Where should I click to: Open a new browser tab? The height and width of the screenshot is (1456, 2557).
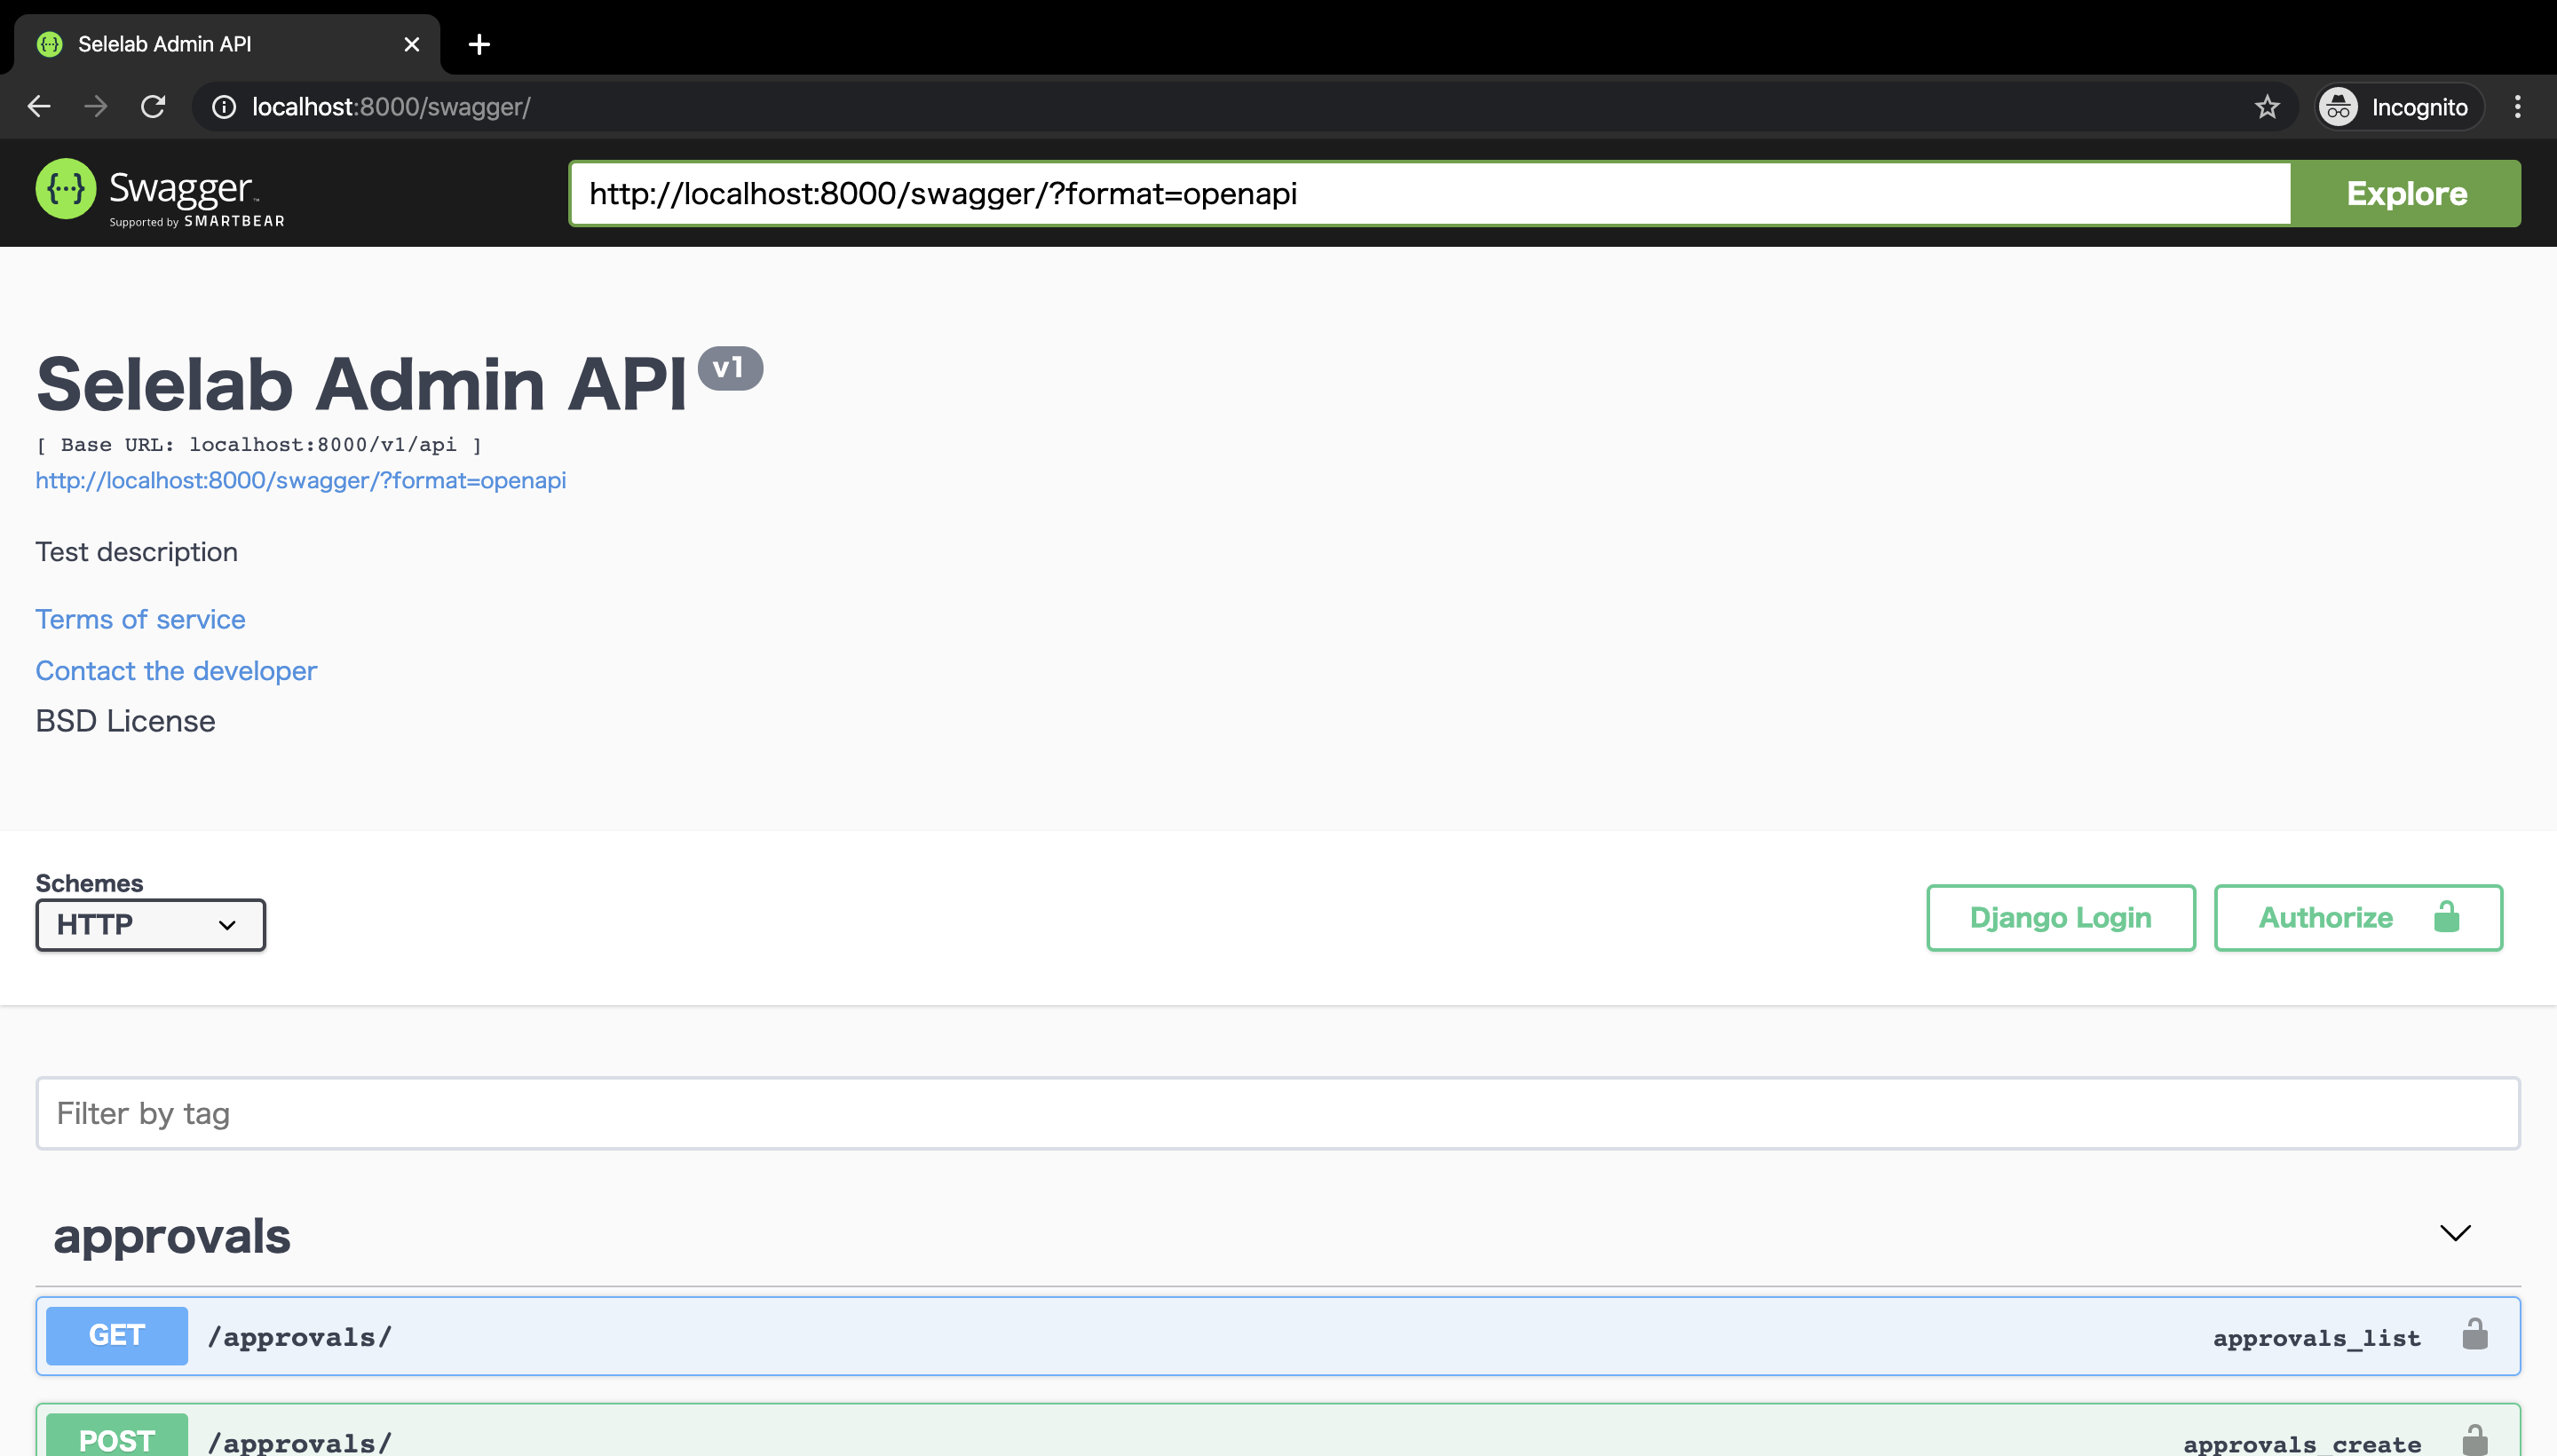(x=479, y=44)
